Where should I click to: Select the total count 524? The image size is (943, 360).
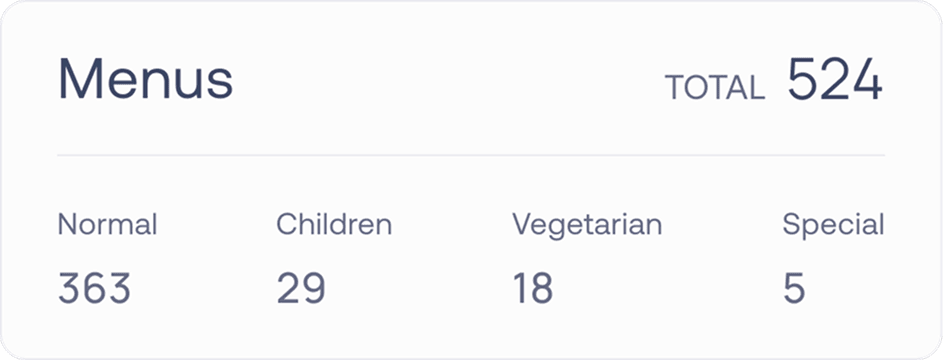pyautogui.click(x=835, y=79)
